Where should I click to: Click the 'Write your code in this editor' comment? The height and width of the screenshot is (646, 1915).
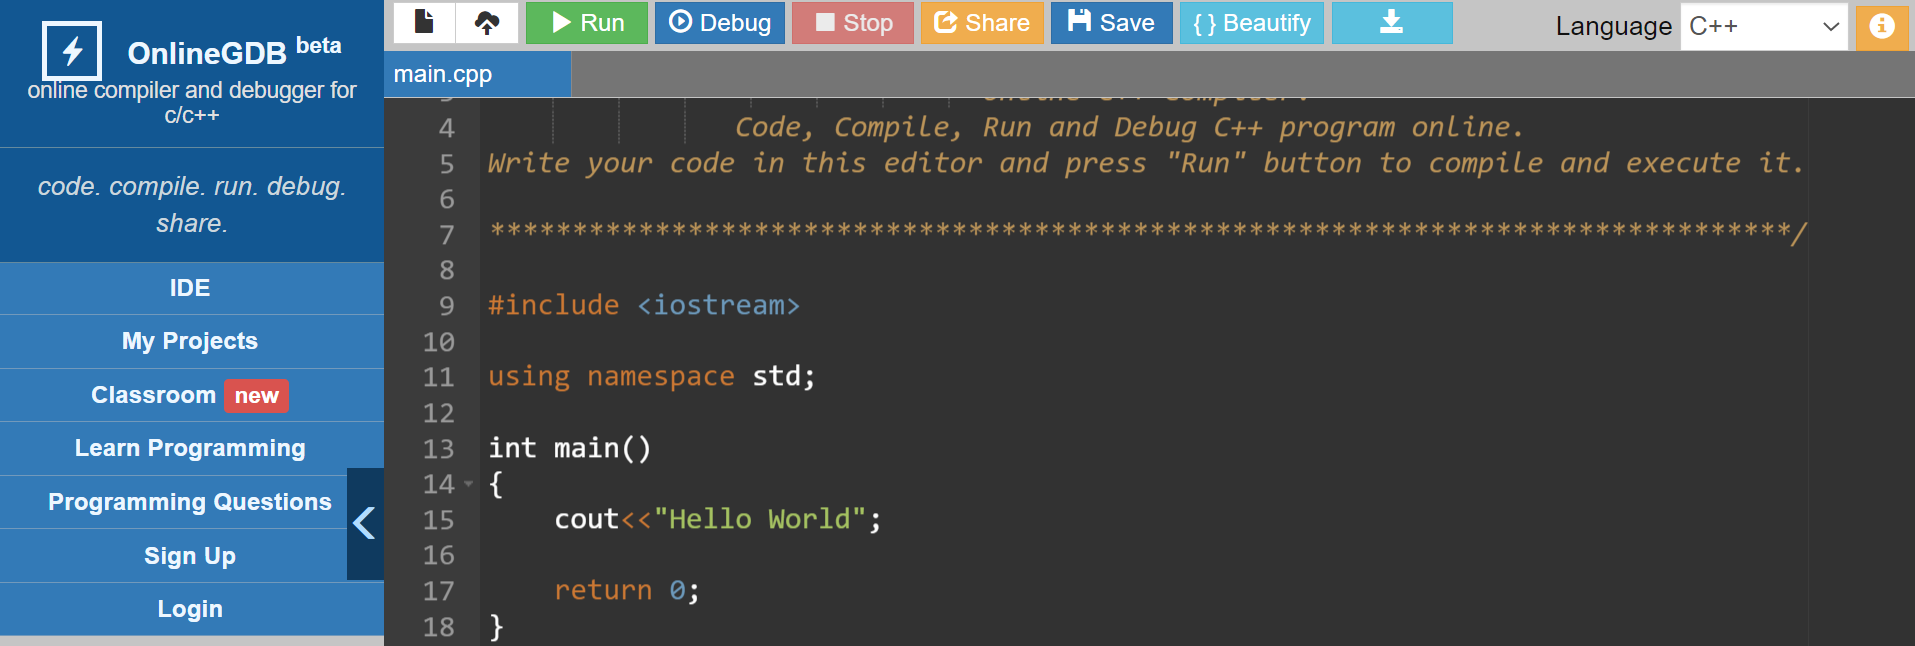(1146, 163)
